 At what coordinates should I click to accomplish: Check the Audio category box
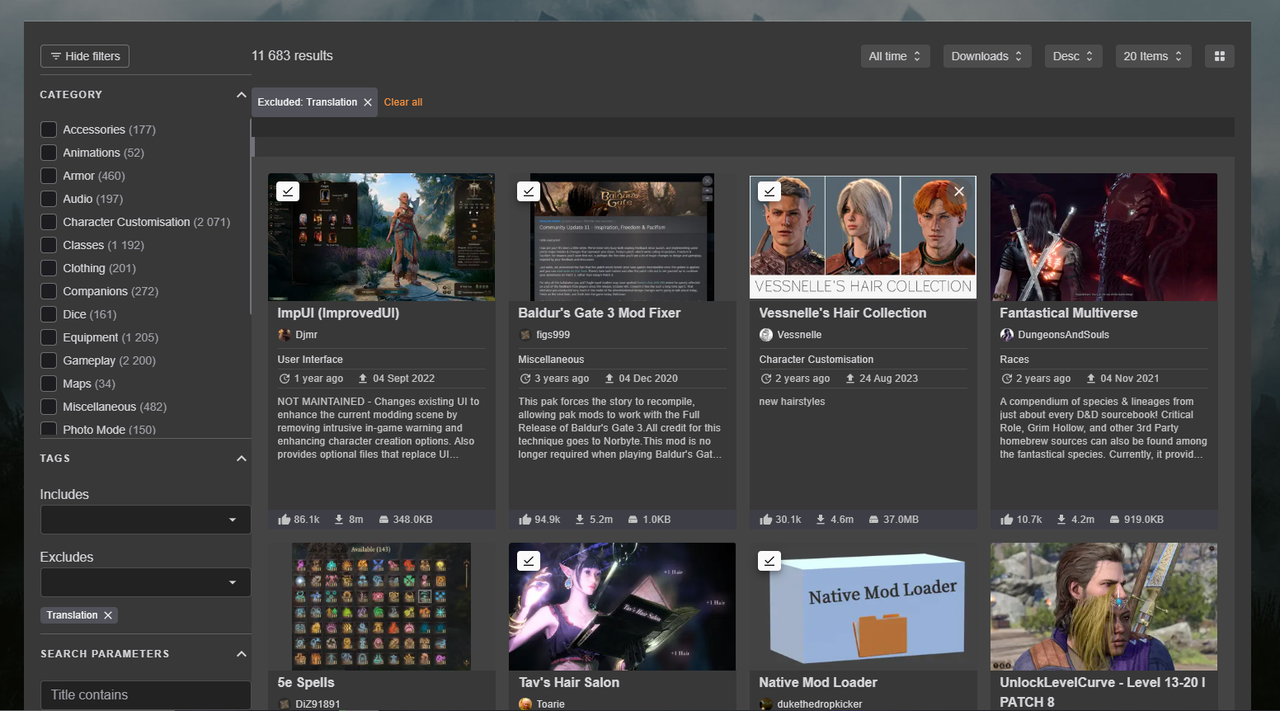pyautogui.click(x=48, y=198)
